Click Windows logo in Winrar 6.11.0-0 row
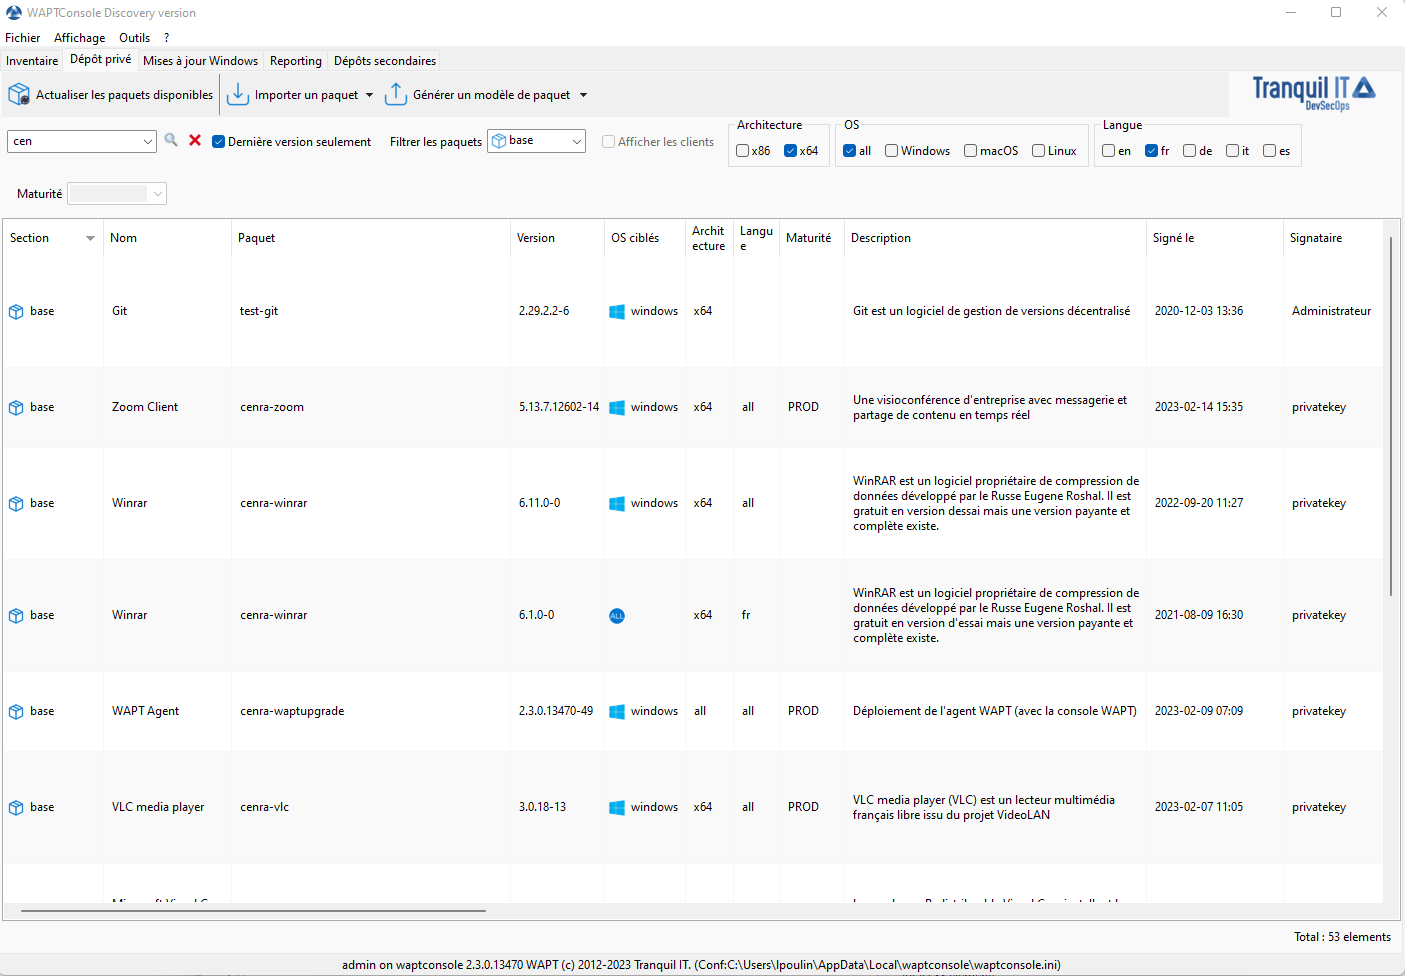Screen dimensions: 1405x976 coord(617,503)
